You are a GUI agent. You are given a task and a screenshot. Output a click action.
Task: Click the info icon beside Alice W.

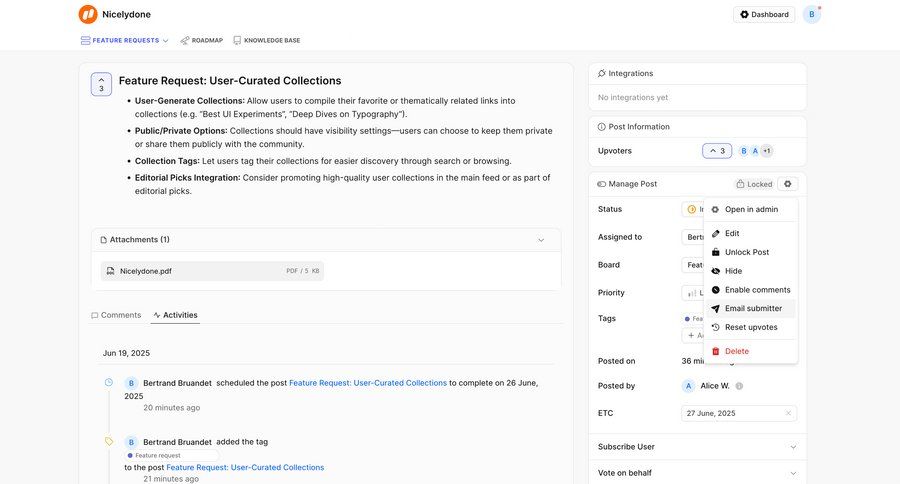click(x=739, y=386)
